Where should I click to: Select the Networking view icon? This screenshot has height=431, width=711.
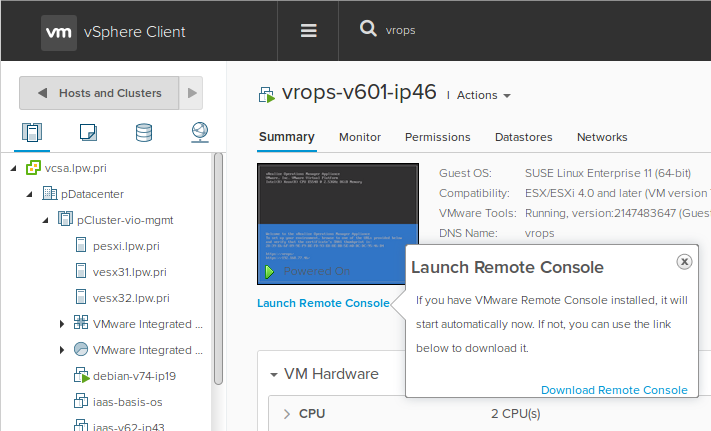pos(200,132)
